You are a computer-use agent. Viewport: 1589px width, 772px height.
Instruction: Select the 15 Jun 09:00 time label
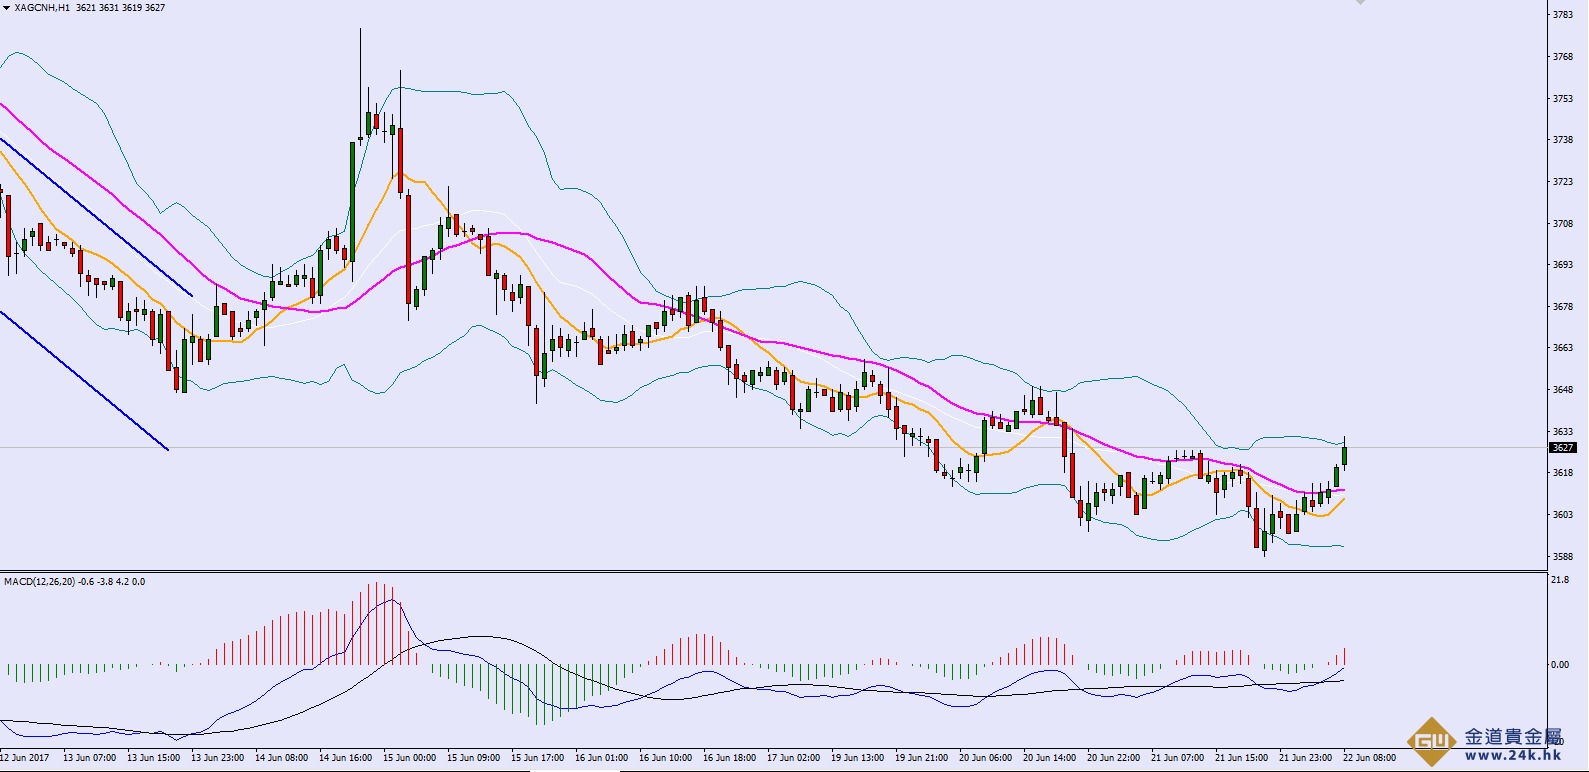473,758
